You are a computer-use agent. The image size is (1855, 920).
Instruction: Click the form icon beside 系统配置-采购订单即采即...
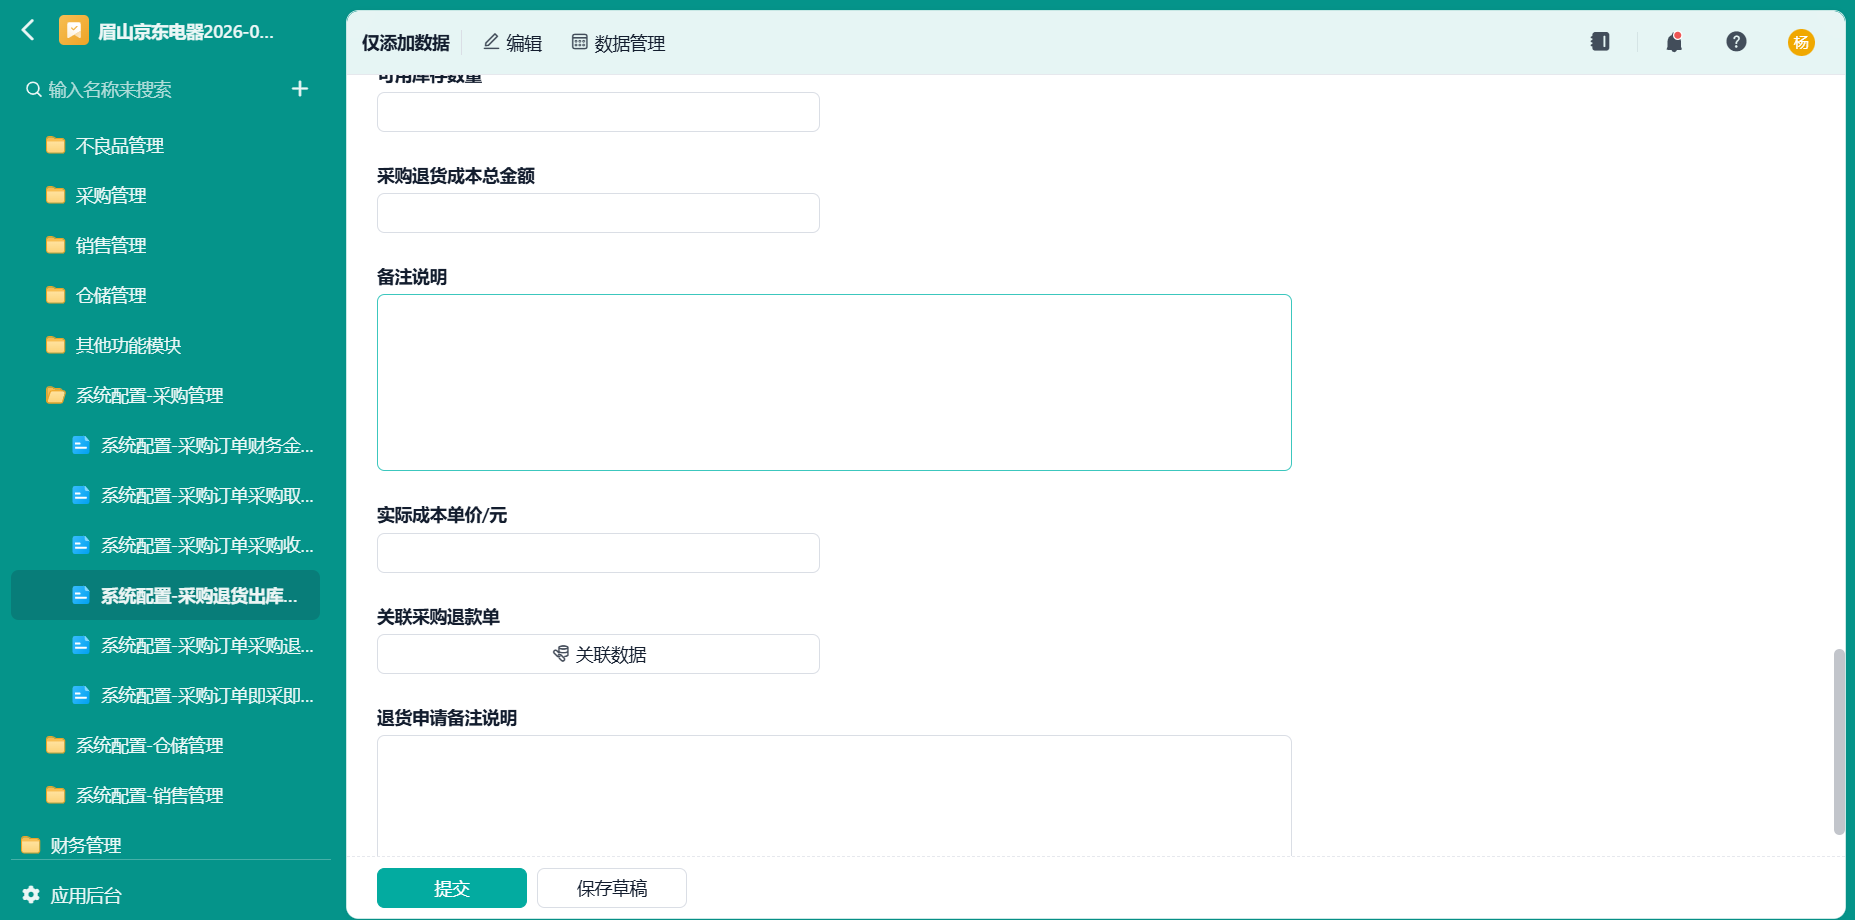coord(81,695)
